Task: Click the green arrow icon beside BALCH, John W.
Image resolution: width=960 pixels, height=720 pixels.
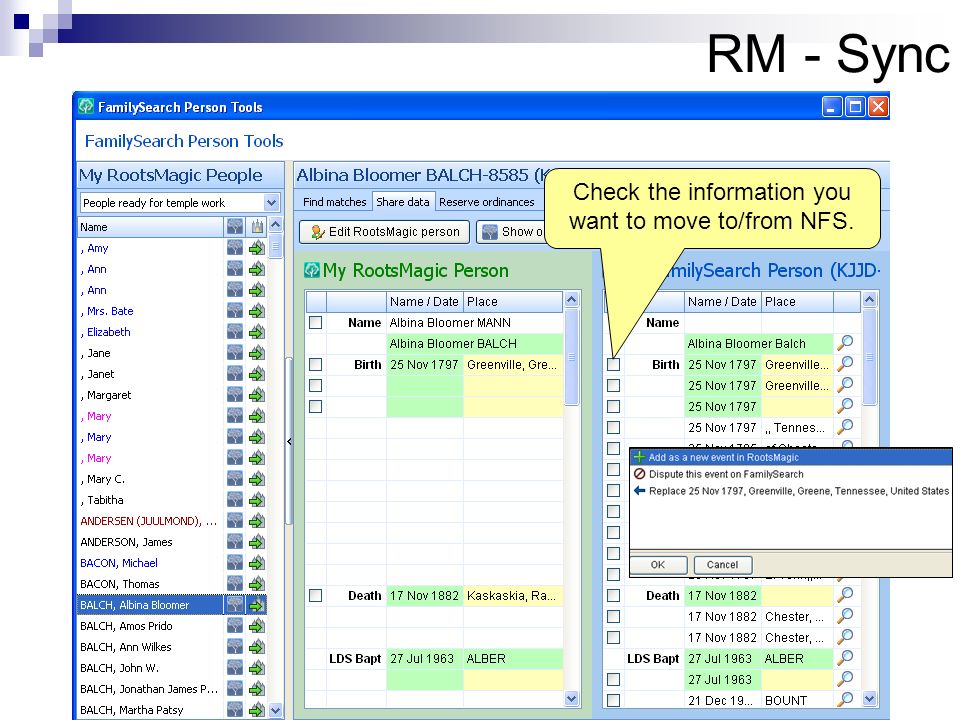Action: coord(257,669)
